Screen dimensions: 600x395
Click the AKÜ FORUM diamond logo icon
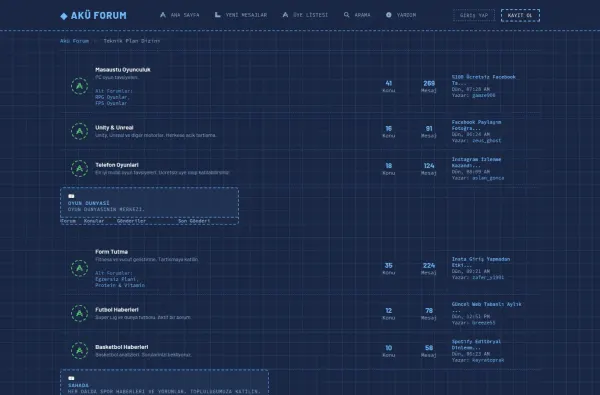64,16
